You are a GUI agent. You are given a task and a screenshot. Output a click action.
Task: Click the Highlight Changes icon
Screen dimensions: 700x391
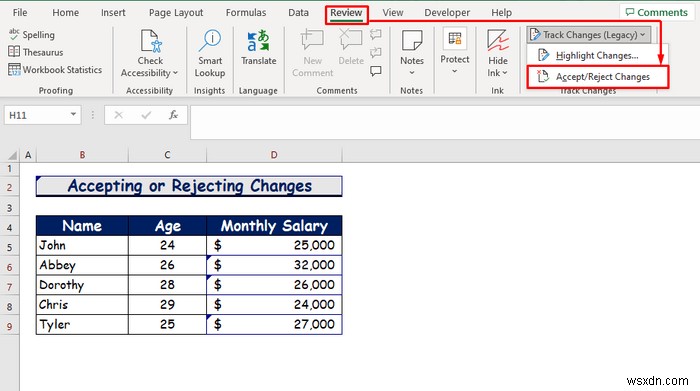coord(543,55)
